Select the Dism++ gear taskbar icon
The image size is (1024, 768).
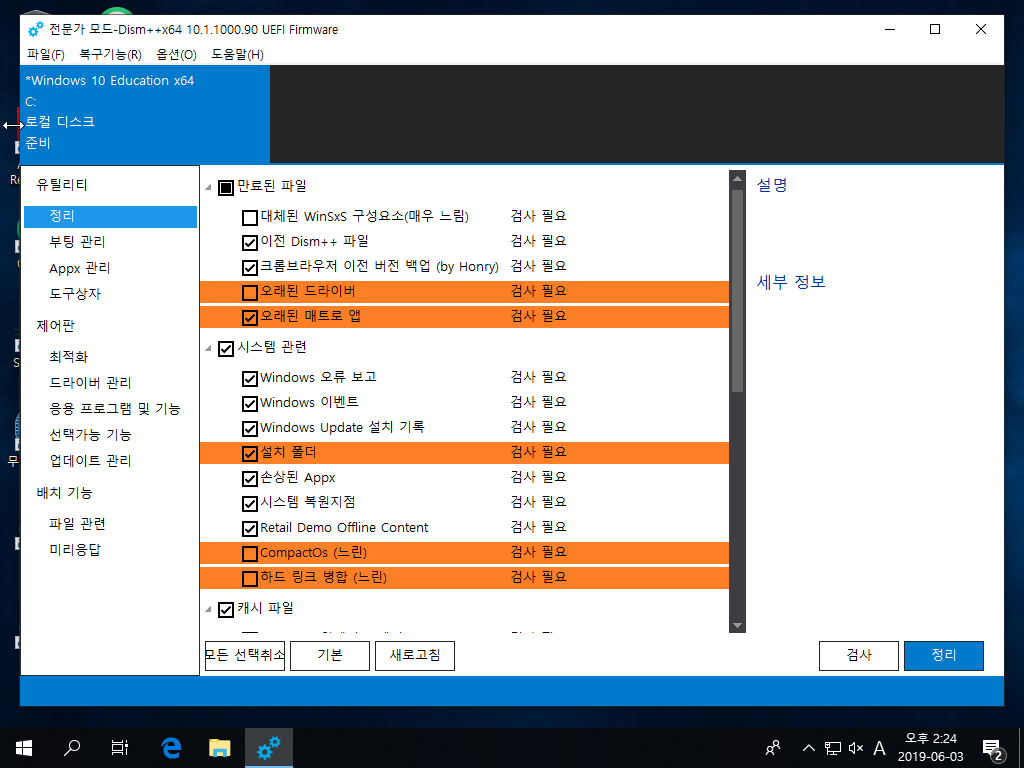[268, 748]
